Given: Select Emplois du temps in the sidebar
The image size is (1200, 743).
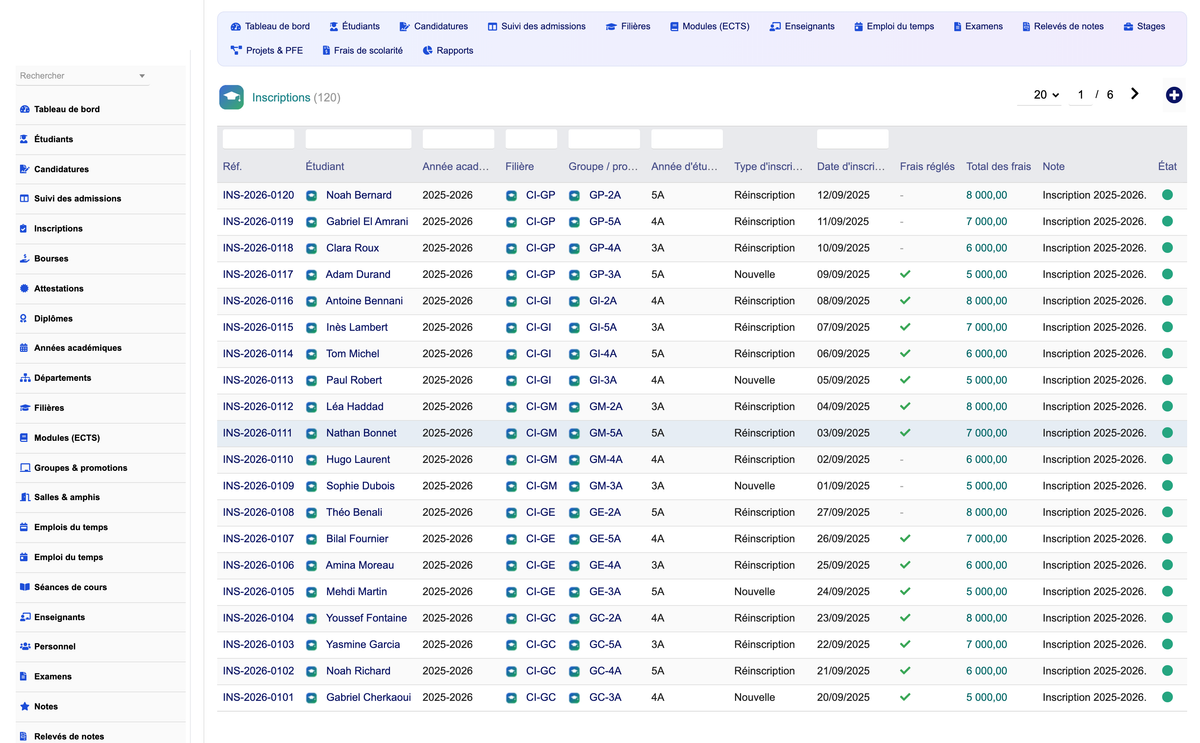Looking at the screenshot, I should pyautogui.click(x=71, y=527).
